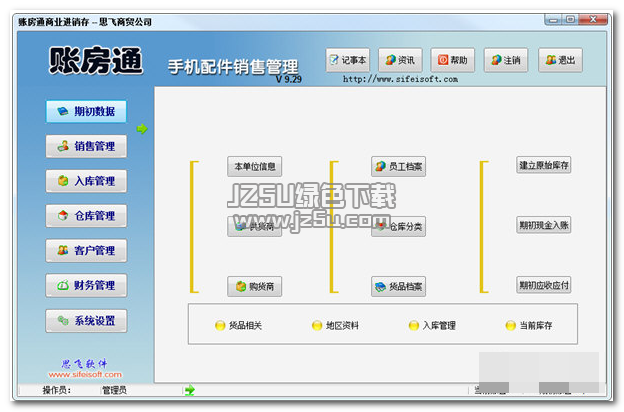Choose the 入库管理 radio option
This screenshot has width=624, height=412.
point(414,326)
